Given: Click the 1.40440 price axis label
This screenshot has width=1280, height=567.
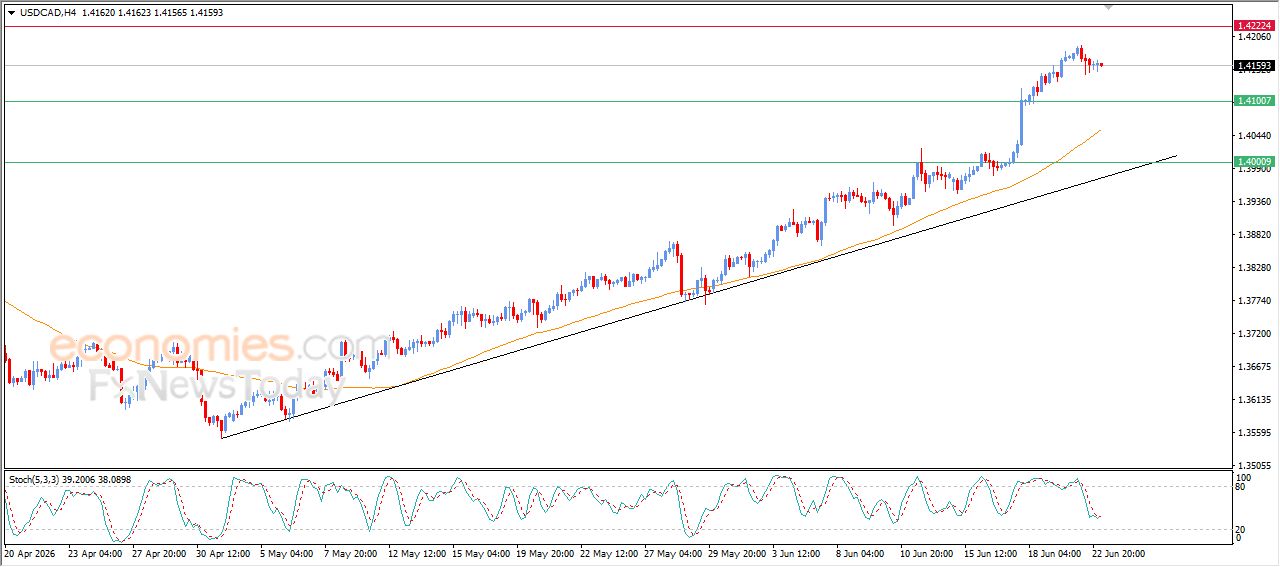Looking at the screenshot, I should pos(1254,136).
